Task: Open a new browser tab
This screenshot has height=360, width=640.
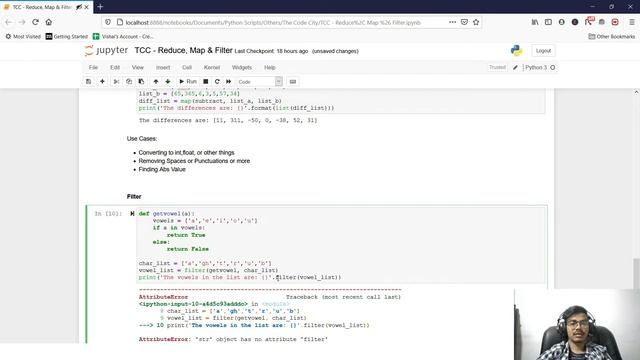Action: tap(100, 7)
